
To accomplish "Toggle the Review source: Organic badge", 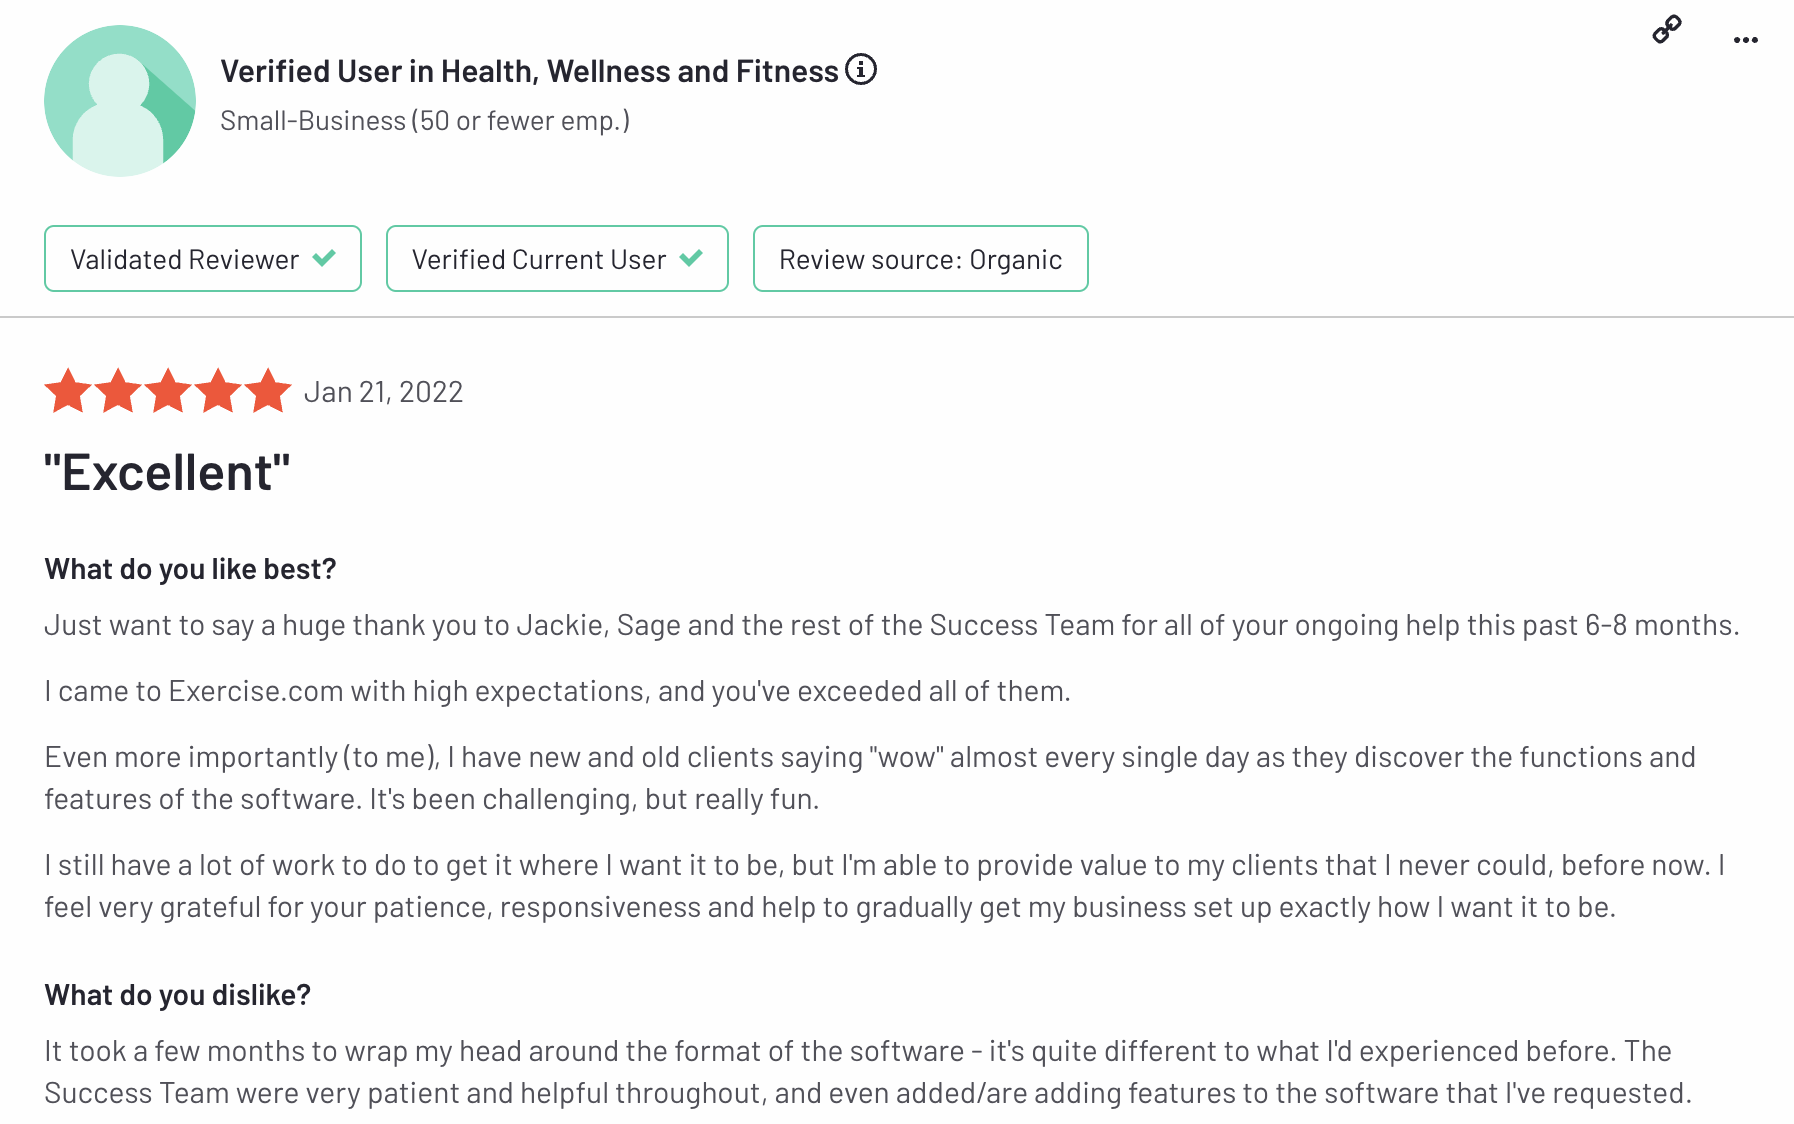I will [x=920, y=258].
